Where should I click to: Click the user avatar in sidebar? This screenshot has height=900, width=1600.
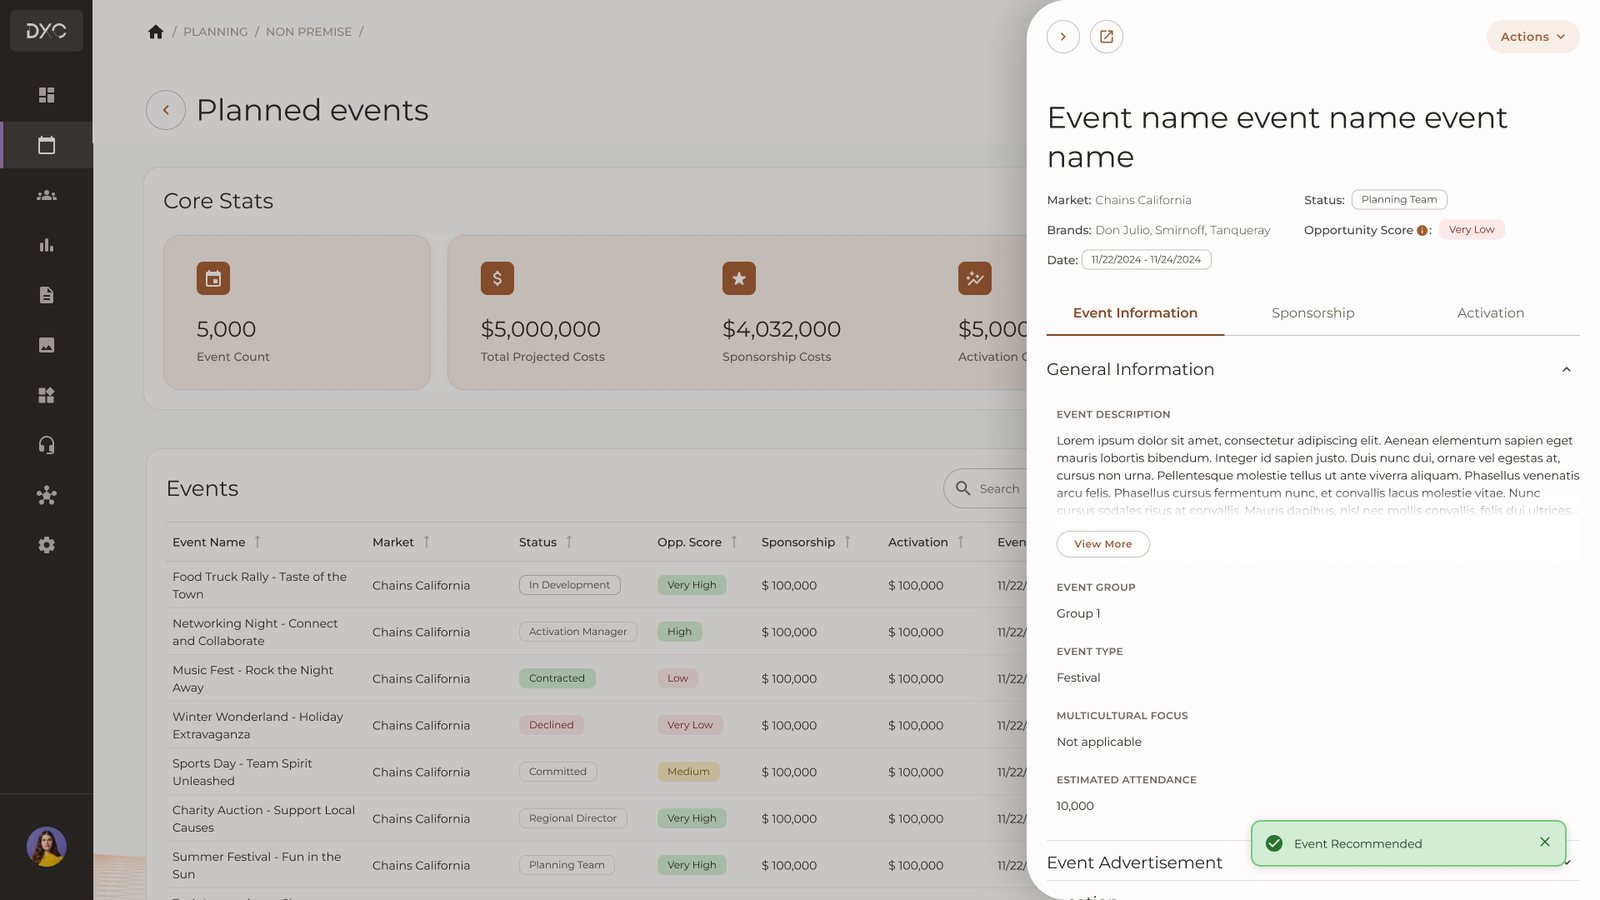click(x=46, y=847)
